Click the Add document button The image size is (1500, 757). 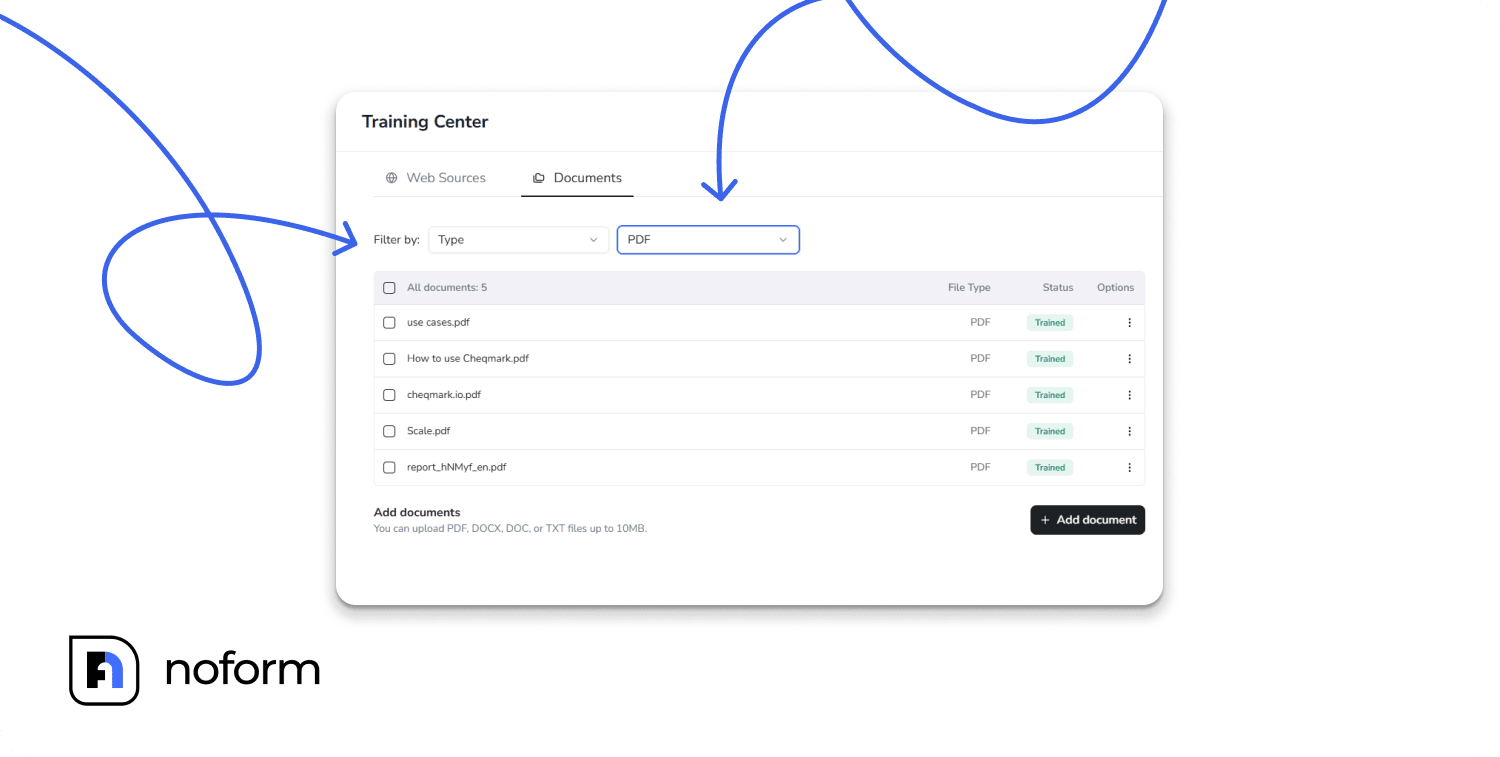click(1087, 519)
